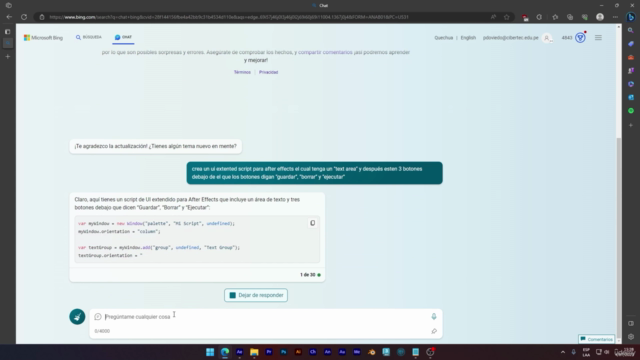The width and height of the screenshot is (640, 360).
Task: Open the Microsoft Rewards medal icon
Action: [x=580, y=38]
